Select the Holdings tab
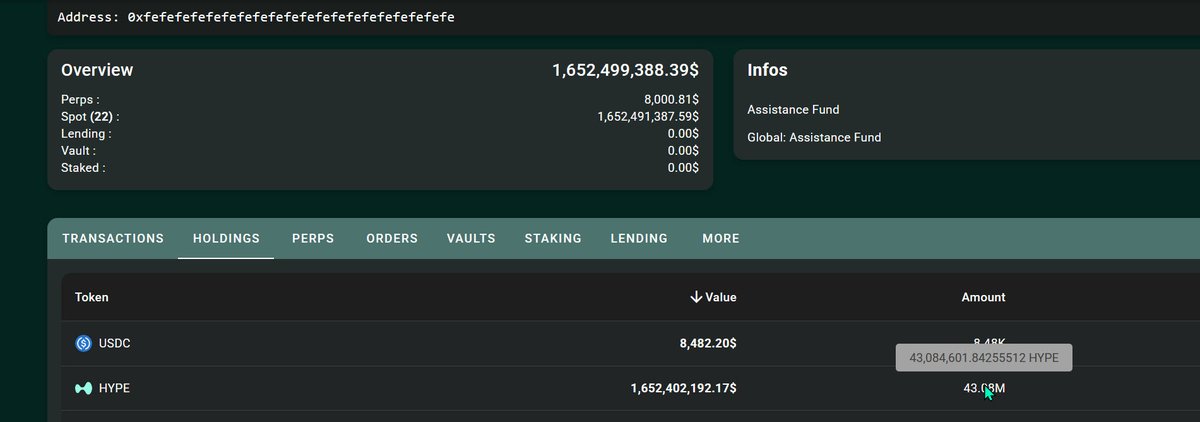 point(226,238)
